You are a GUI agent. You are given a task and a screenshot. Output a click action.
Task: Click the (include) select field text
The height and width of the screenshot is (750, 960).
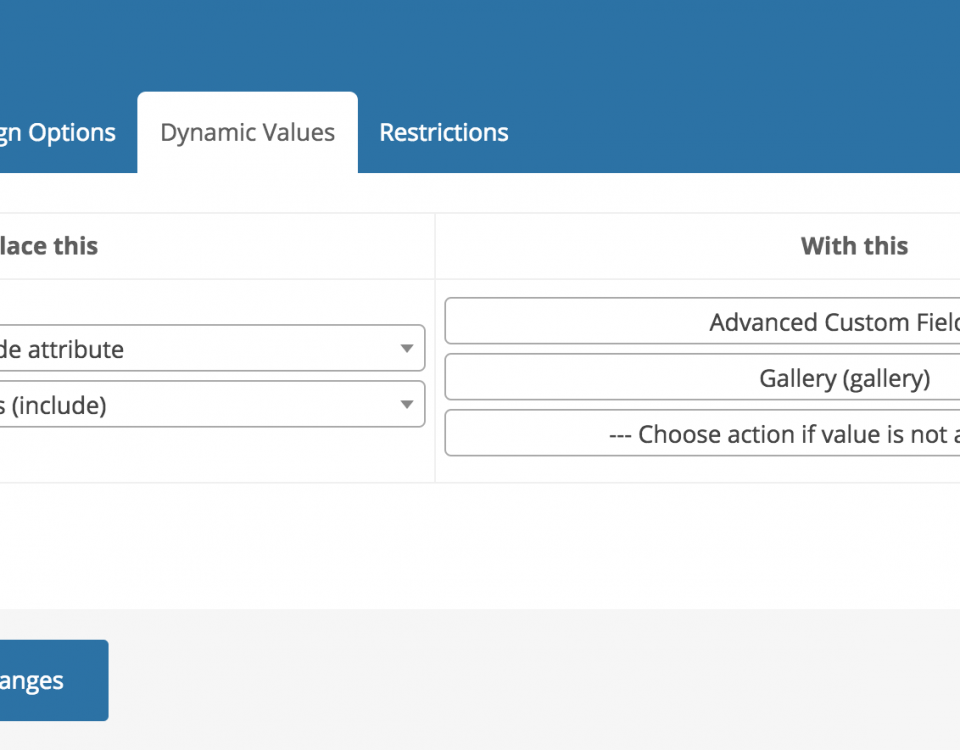coord(53,405)
